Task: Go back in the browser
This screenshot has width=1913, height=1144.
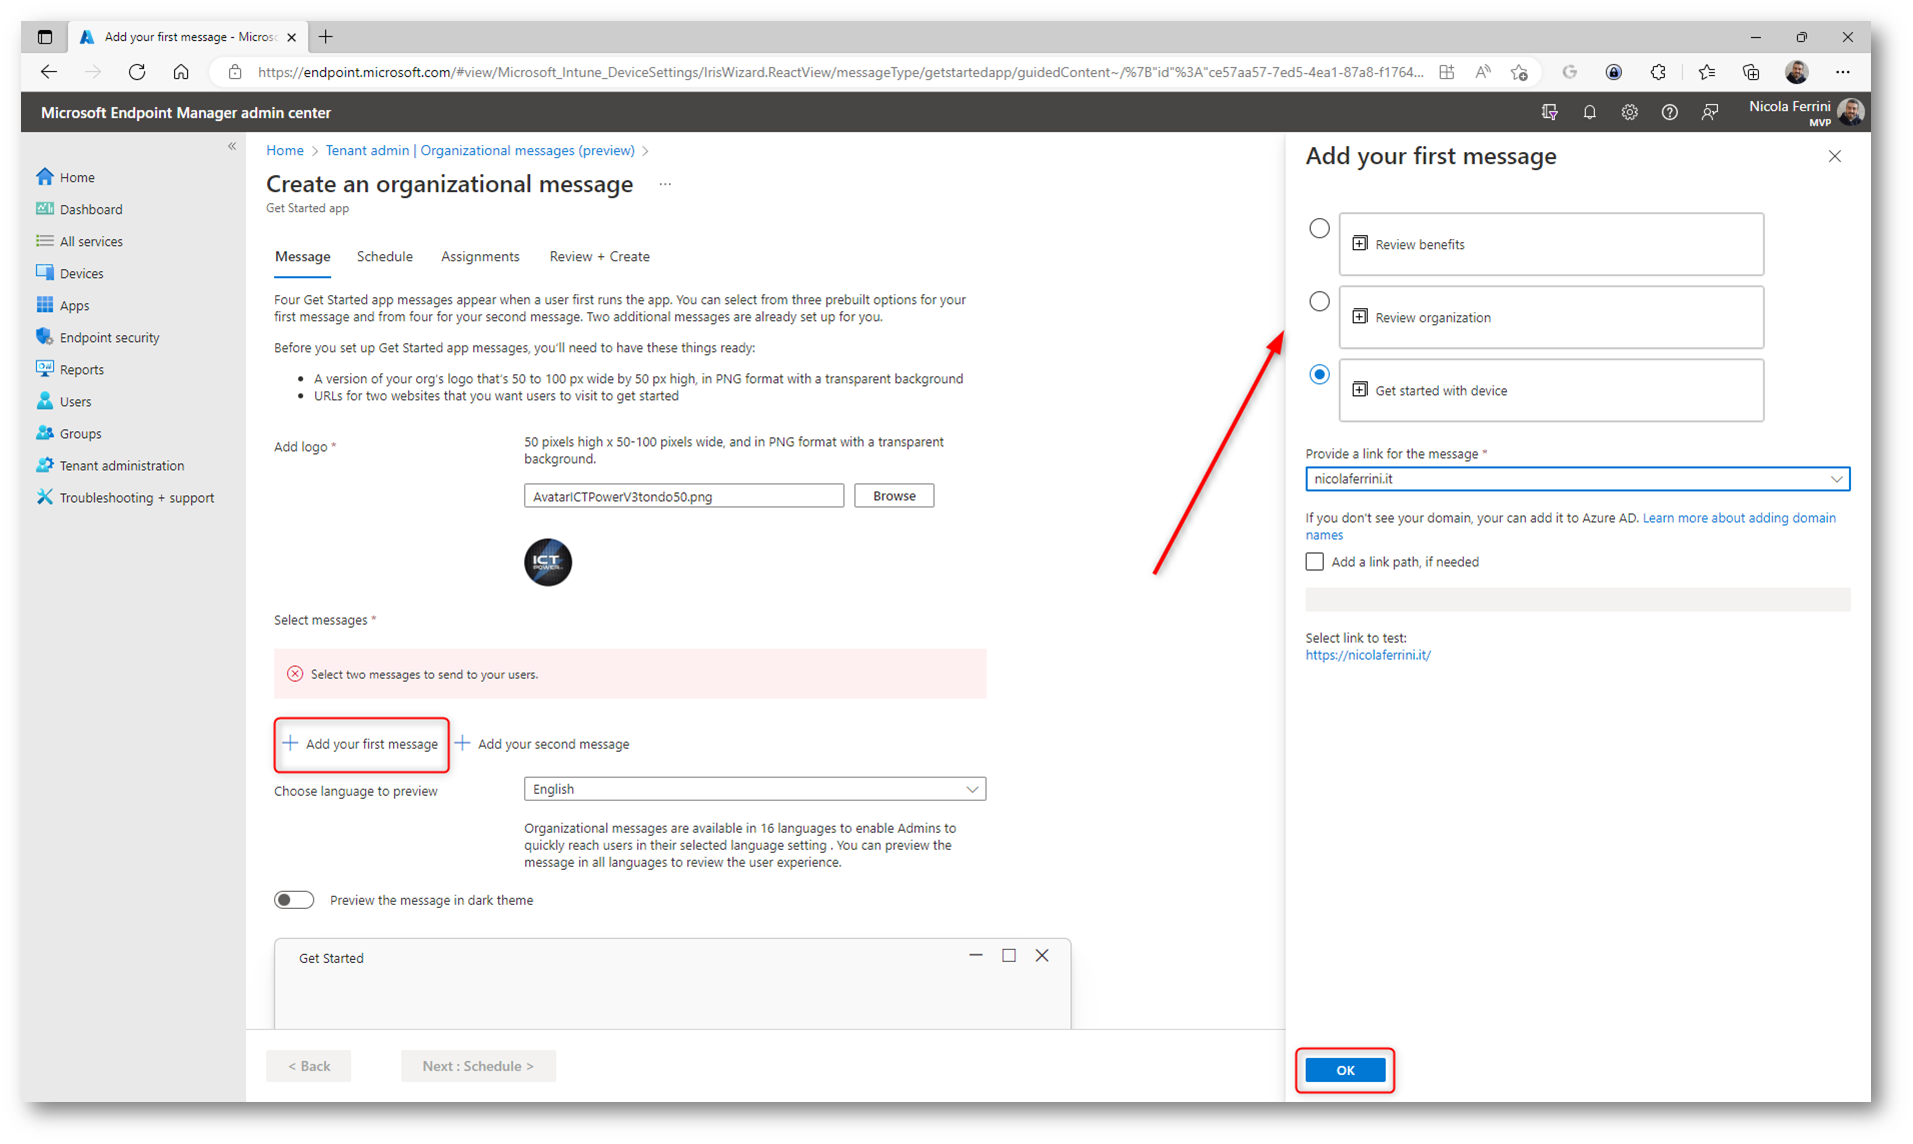Action: [49, 72]
